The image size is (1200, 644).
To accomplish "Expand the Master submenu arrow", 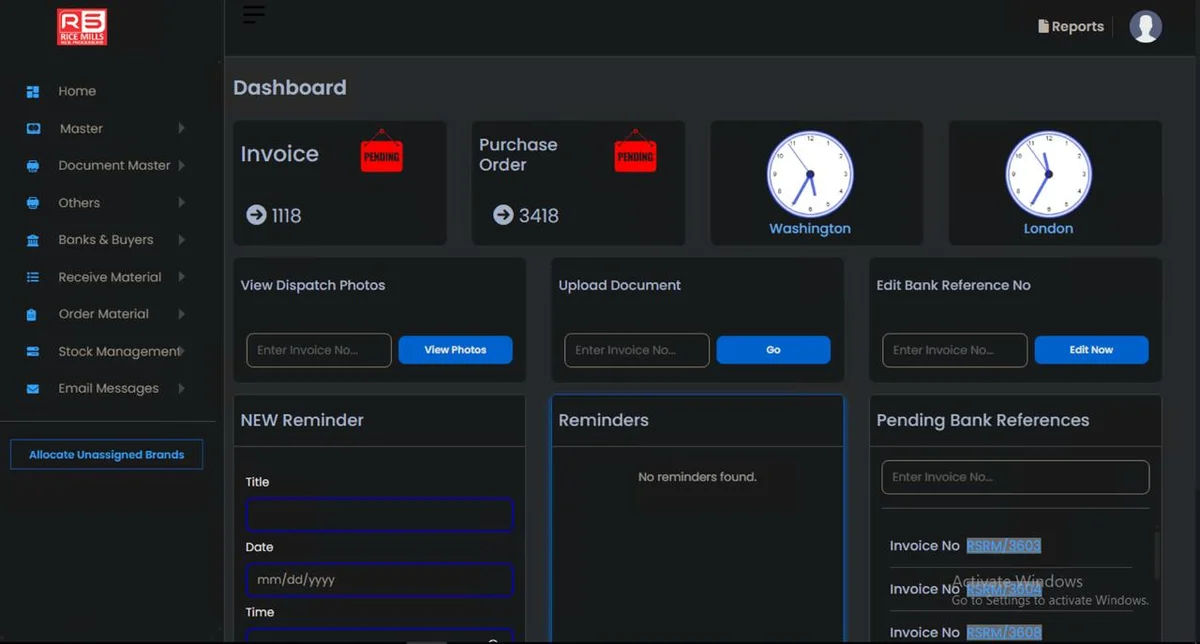I will (x=181, y=128).
